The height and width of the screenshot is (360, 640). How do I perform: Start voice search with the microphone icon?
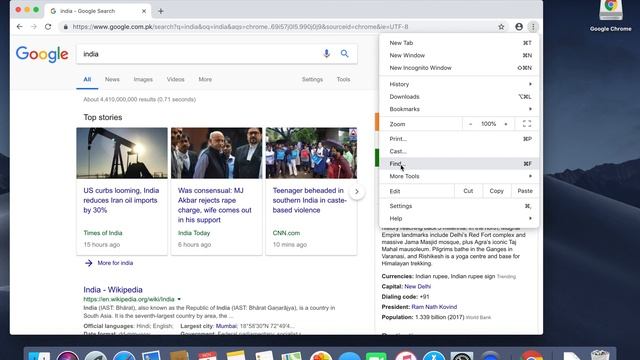tap(326, 54)
